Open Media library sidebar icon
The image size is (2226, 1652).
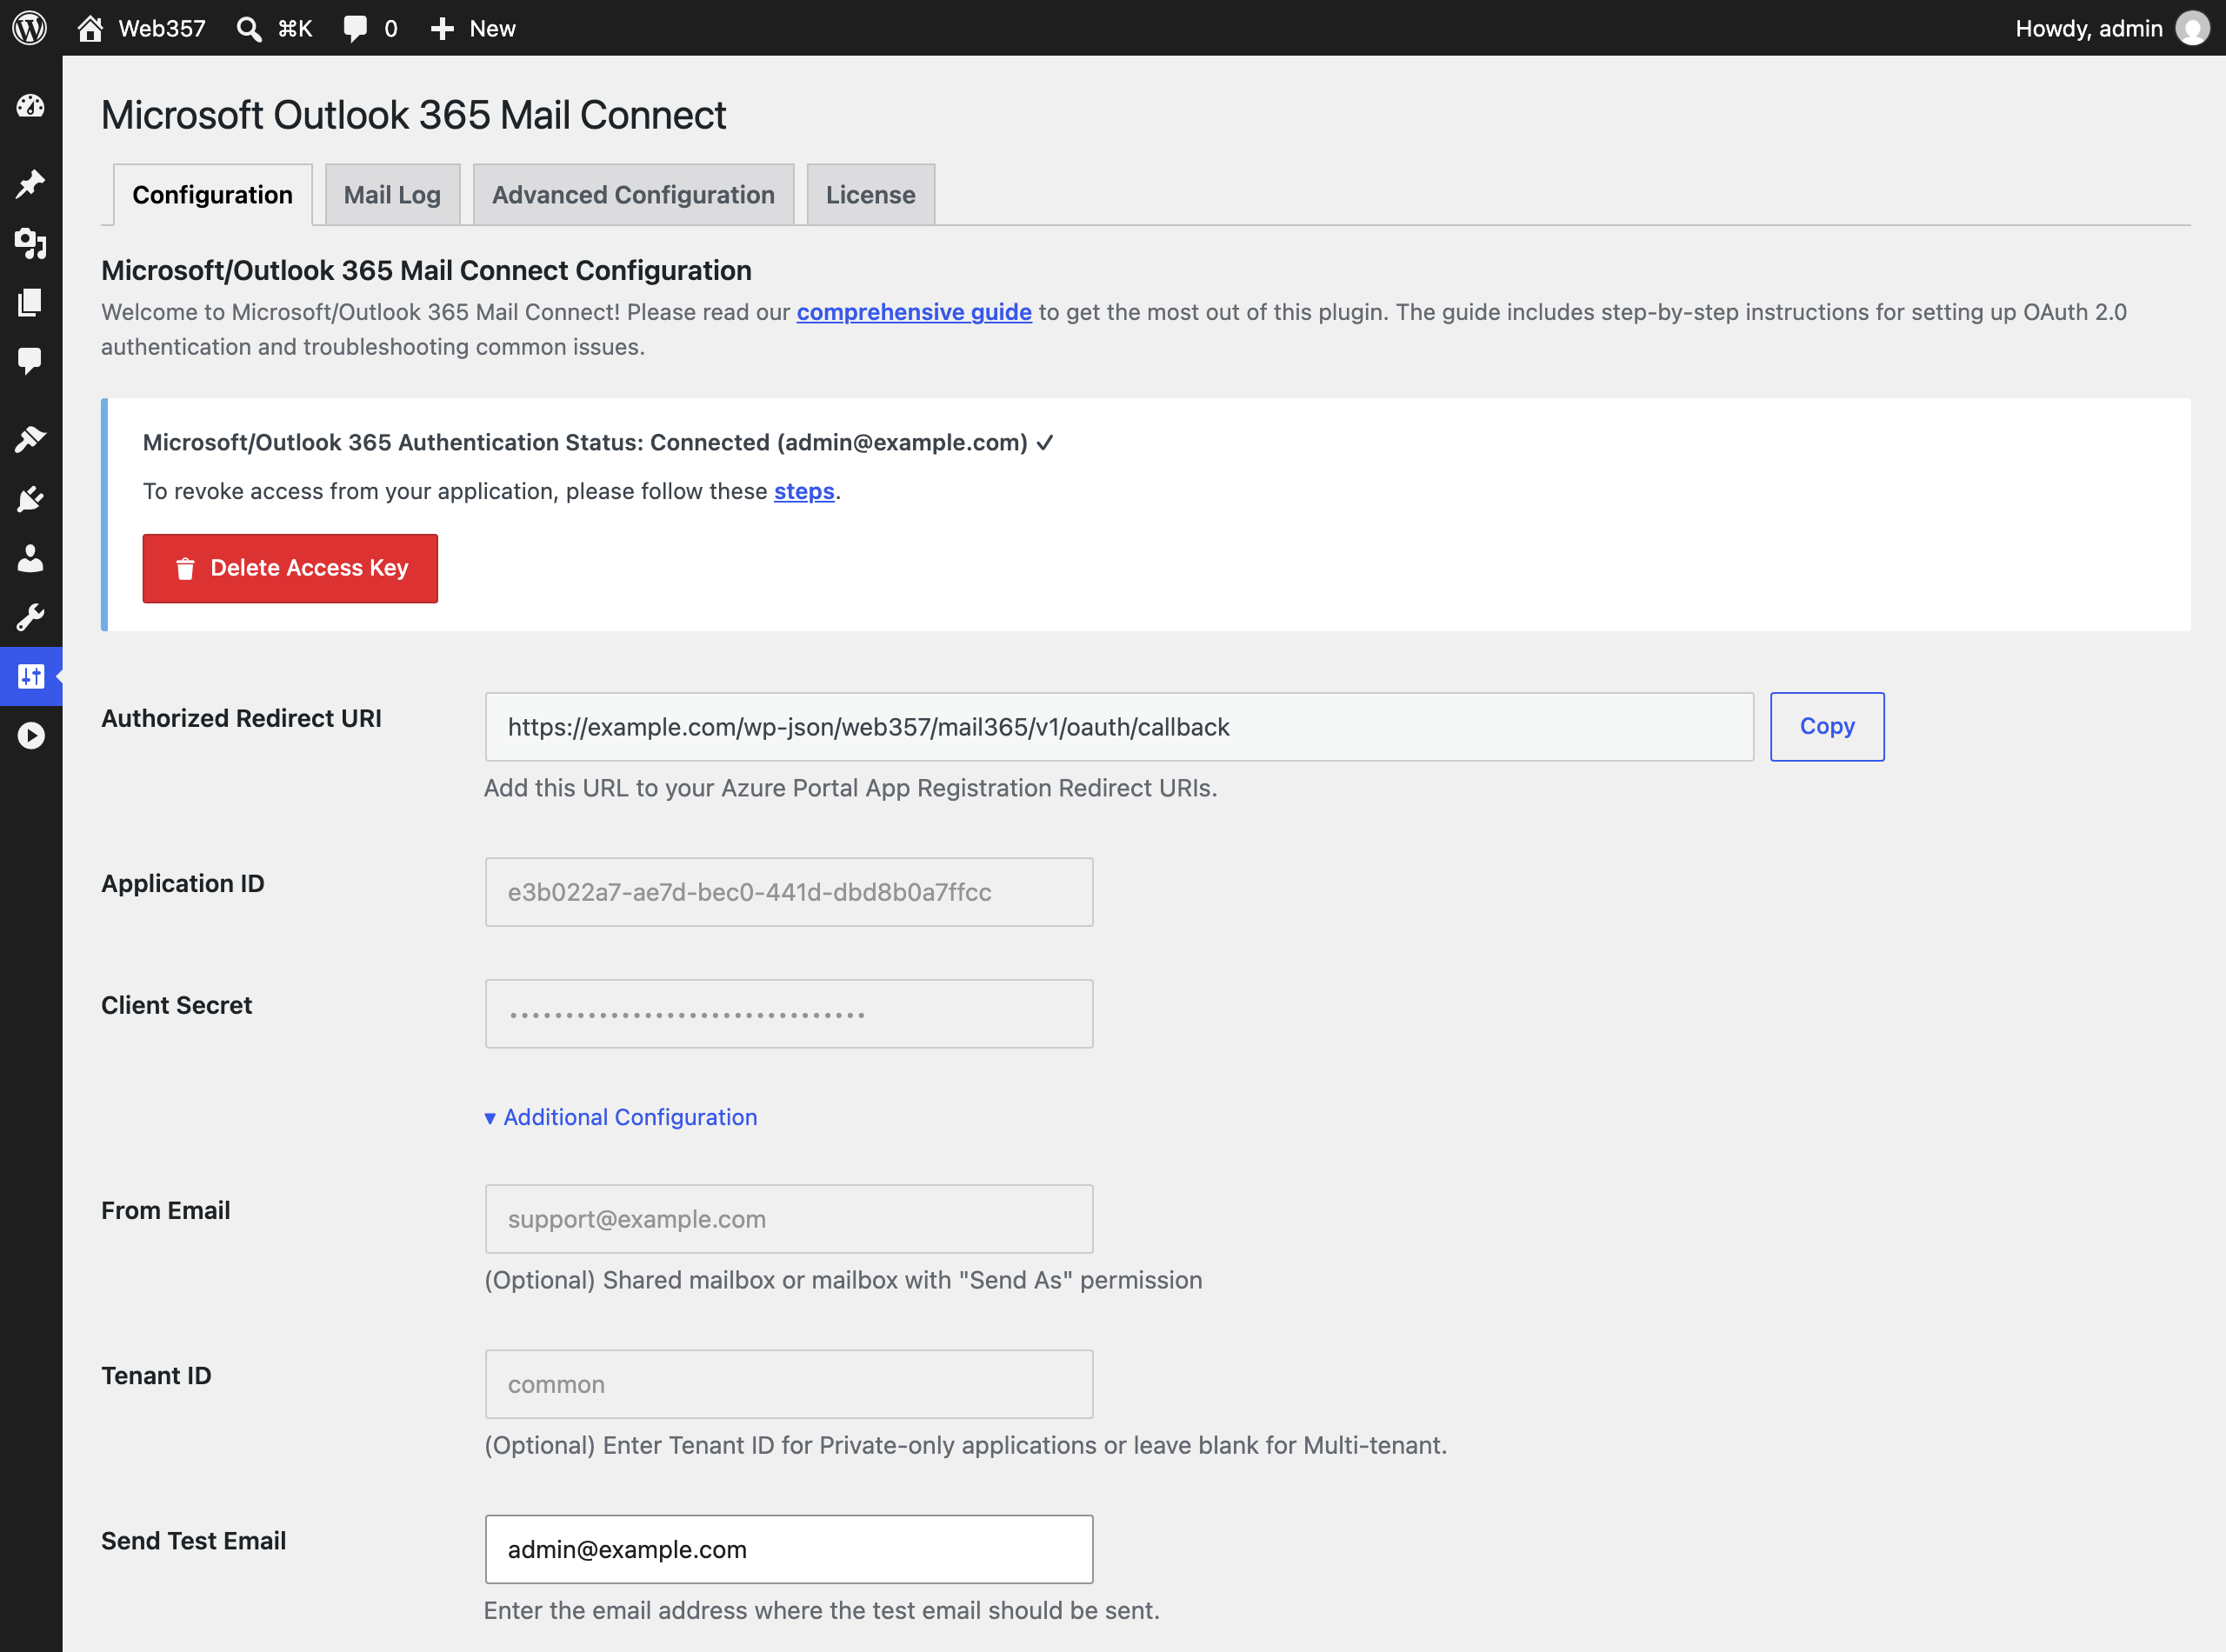tap(30, 243)
